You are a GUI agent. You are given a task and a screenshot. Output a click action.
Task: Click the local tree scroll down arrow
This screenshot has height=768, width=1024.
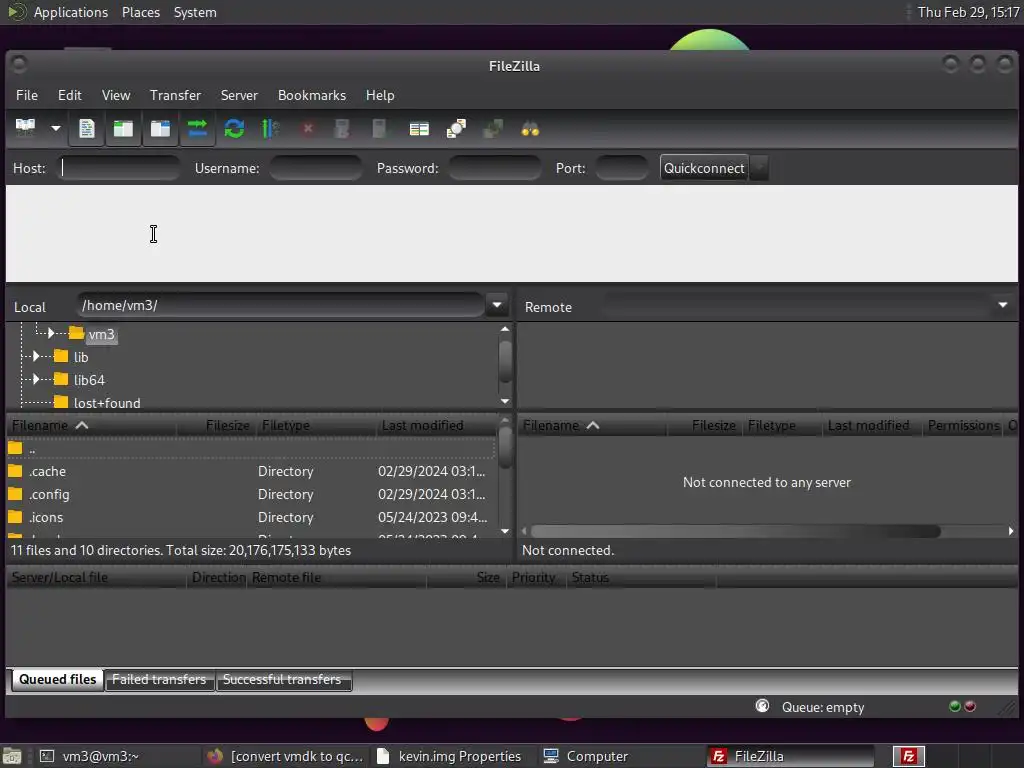(x=505, y=401)
